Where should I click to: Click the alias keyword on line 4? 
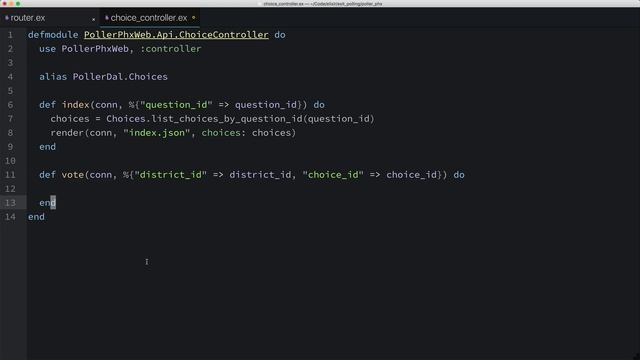point(53,77)
